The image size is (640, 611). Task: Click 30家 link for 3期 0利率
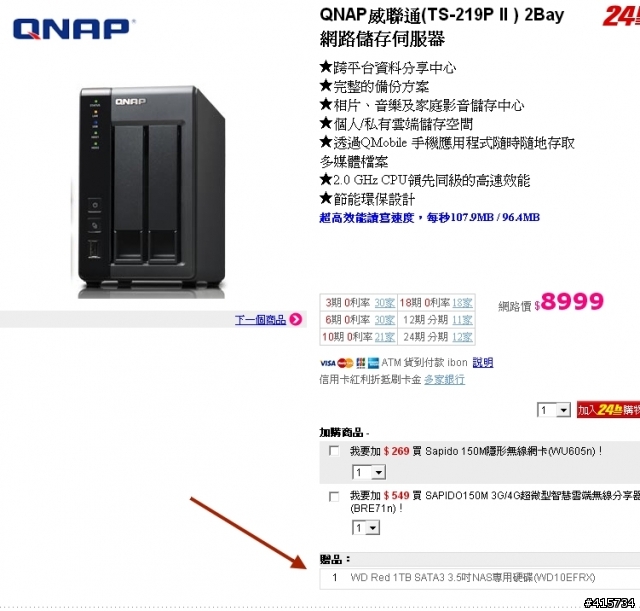click(x=384, y=303)
